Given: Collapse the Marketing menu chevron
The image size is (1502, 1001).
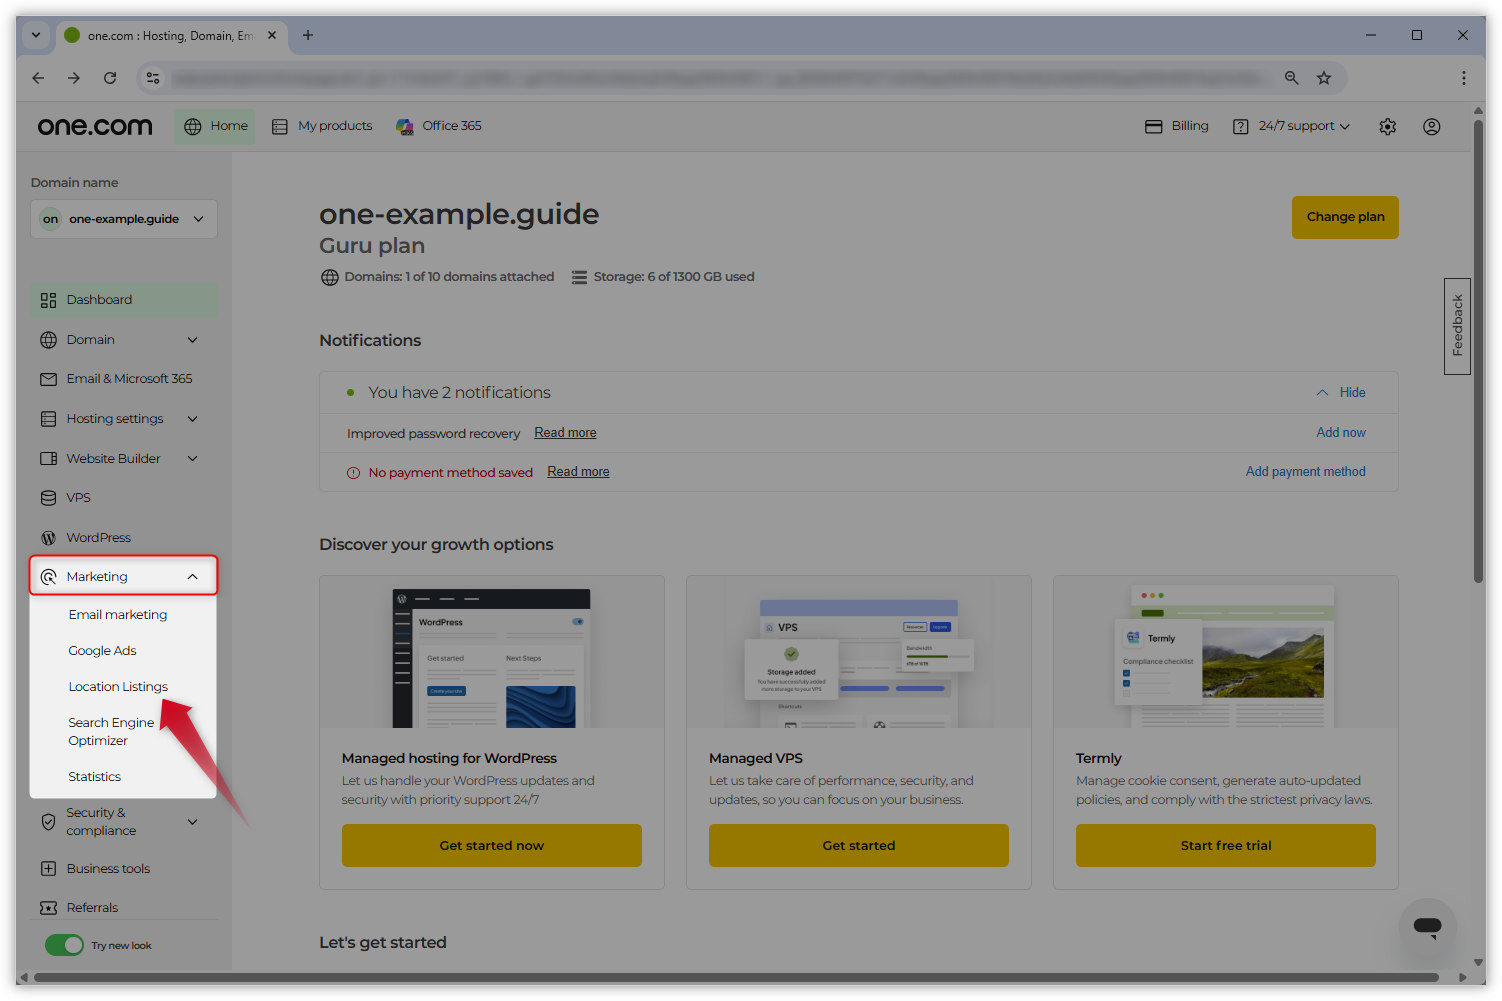Looking at the screenshot, I should tap(193, 577).
